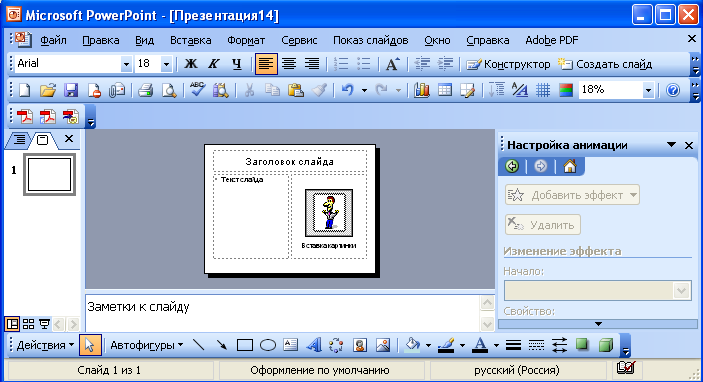Click the Home icon in animation pane
This screenshot has width=703, height=382.
pos(570,166)
